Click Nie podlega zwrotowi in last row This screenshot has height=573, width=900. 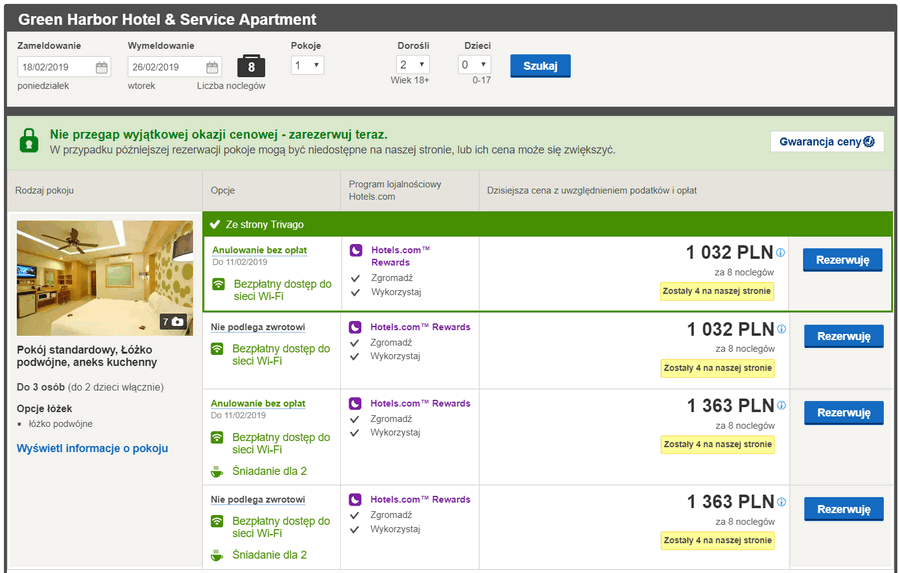258,500
